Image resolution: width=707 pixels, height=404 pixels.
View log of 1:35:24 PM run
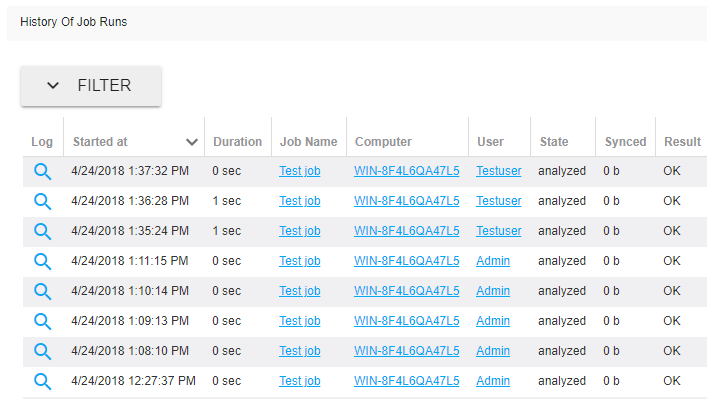pos(42,231)
